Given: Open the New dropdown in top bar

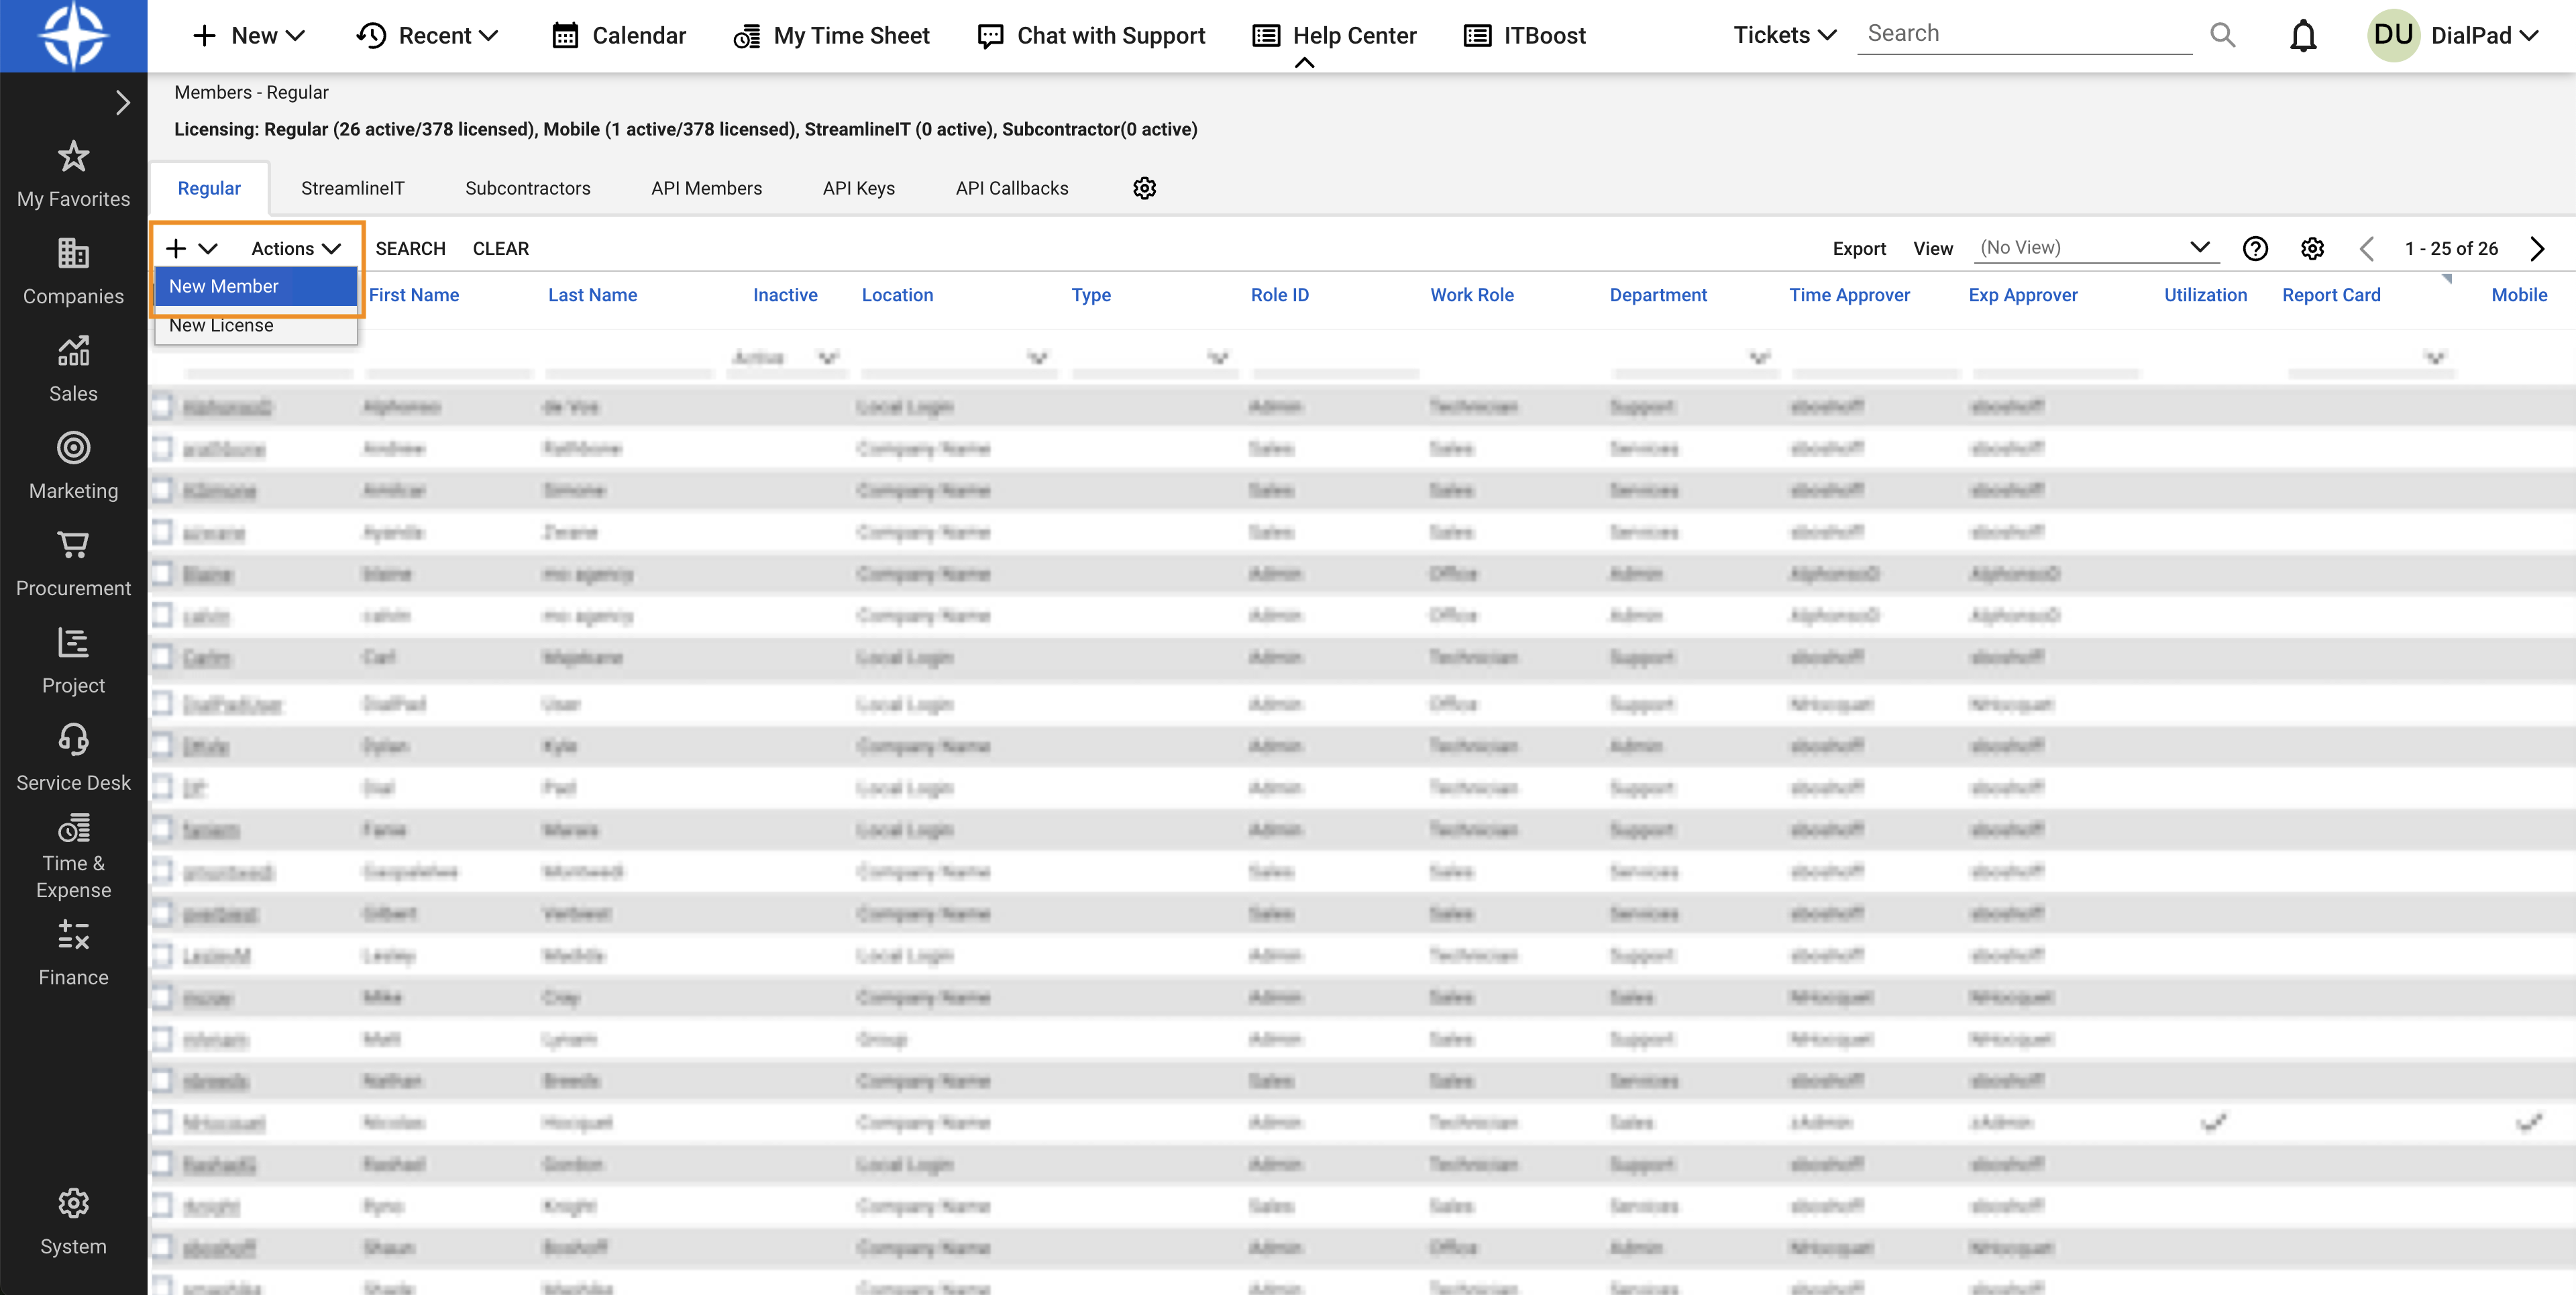Looking at the screenshot, I should 248,36.
